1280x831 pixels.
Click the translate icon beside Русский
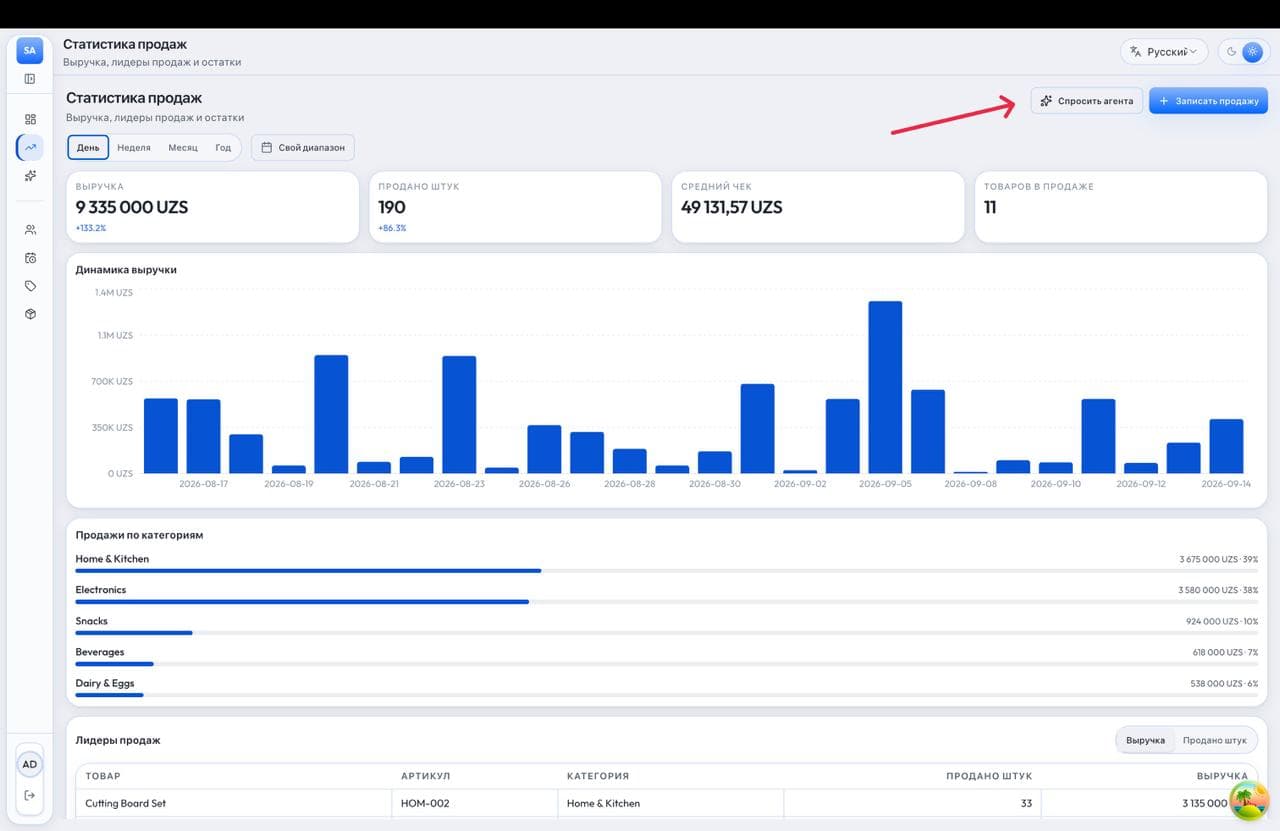click(x=1135, y=52)
